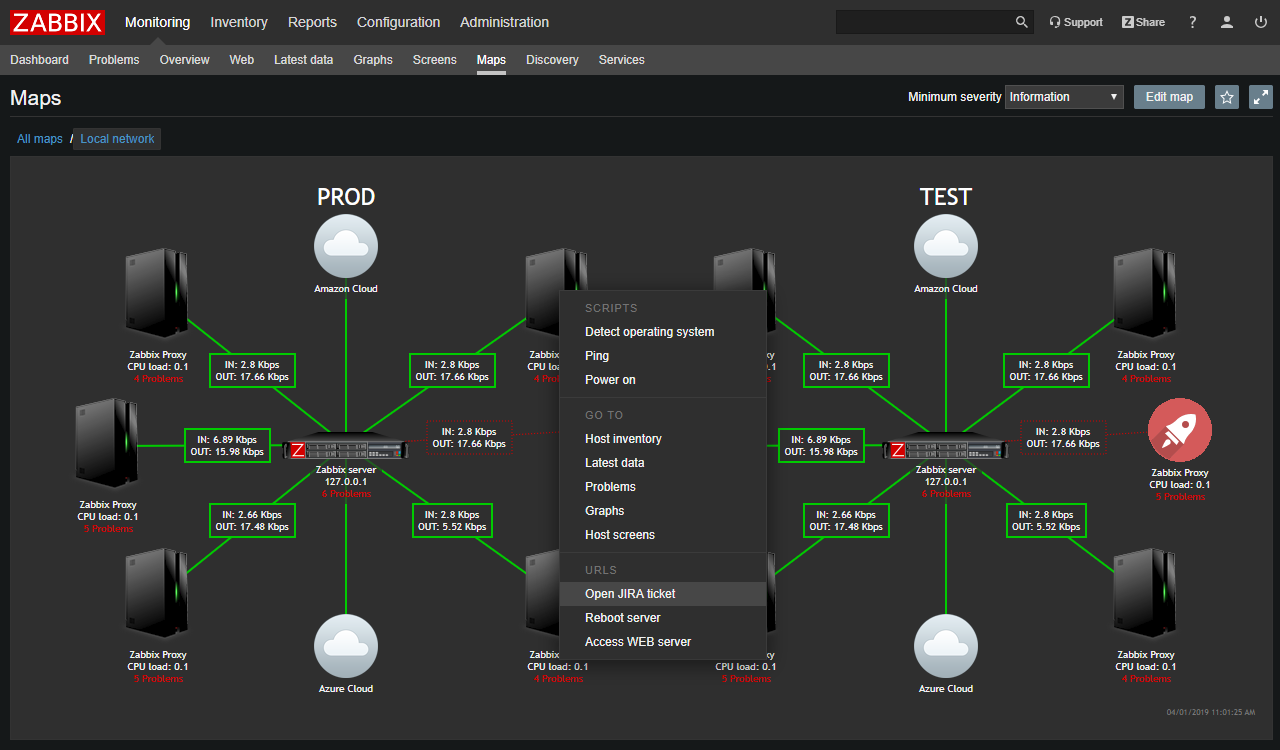
Task: Select the Amazon Cloud icon under PROD
Action: (346, 246)
